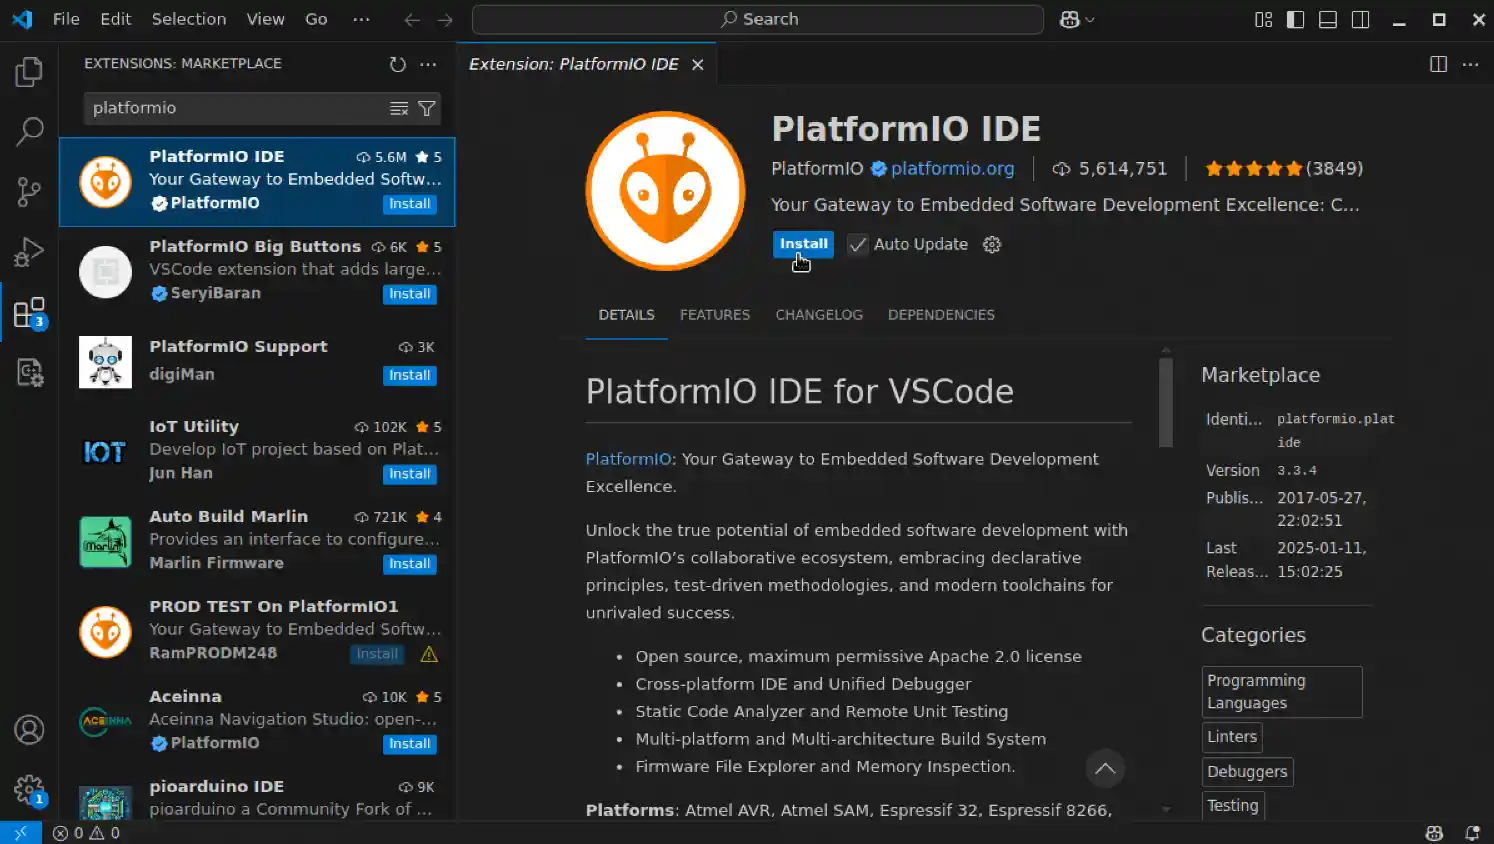Open the Manage gear in activity bar
The image size is (1494, 844).
click(29, 790)
